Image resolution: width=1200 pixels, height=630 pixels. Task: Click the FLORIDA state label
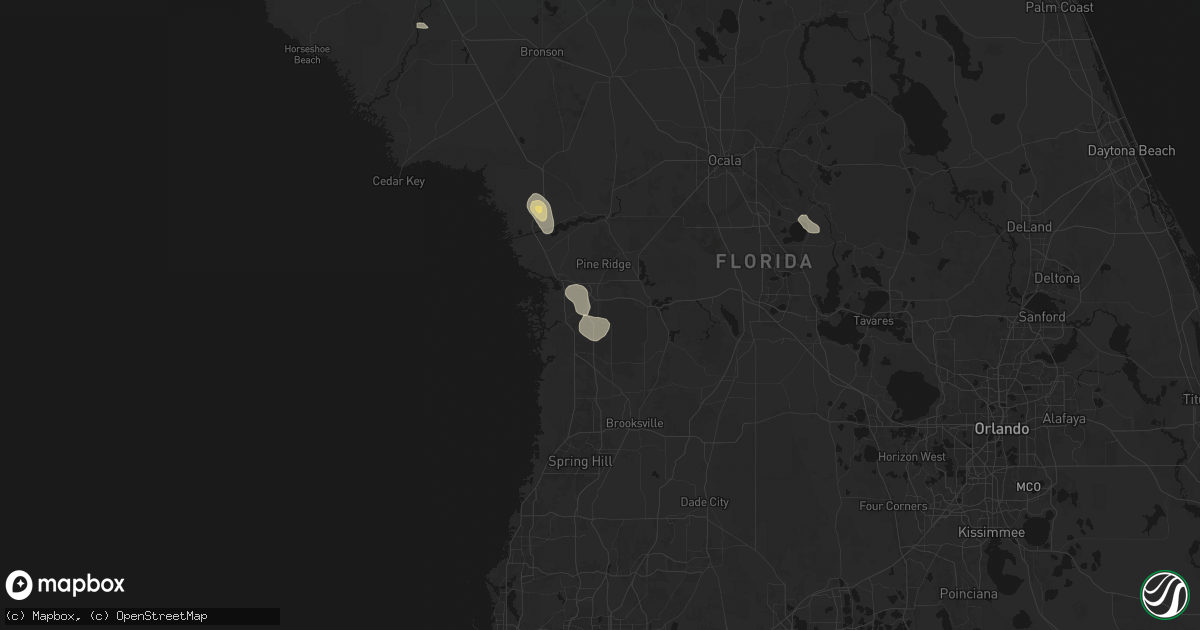coord(765,262)
